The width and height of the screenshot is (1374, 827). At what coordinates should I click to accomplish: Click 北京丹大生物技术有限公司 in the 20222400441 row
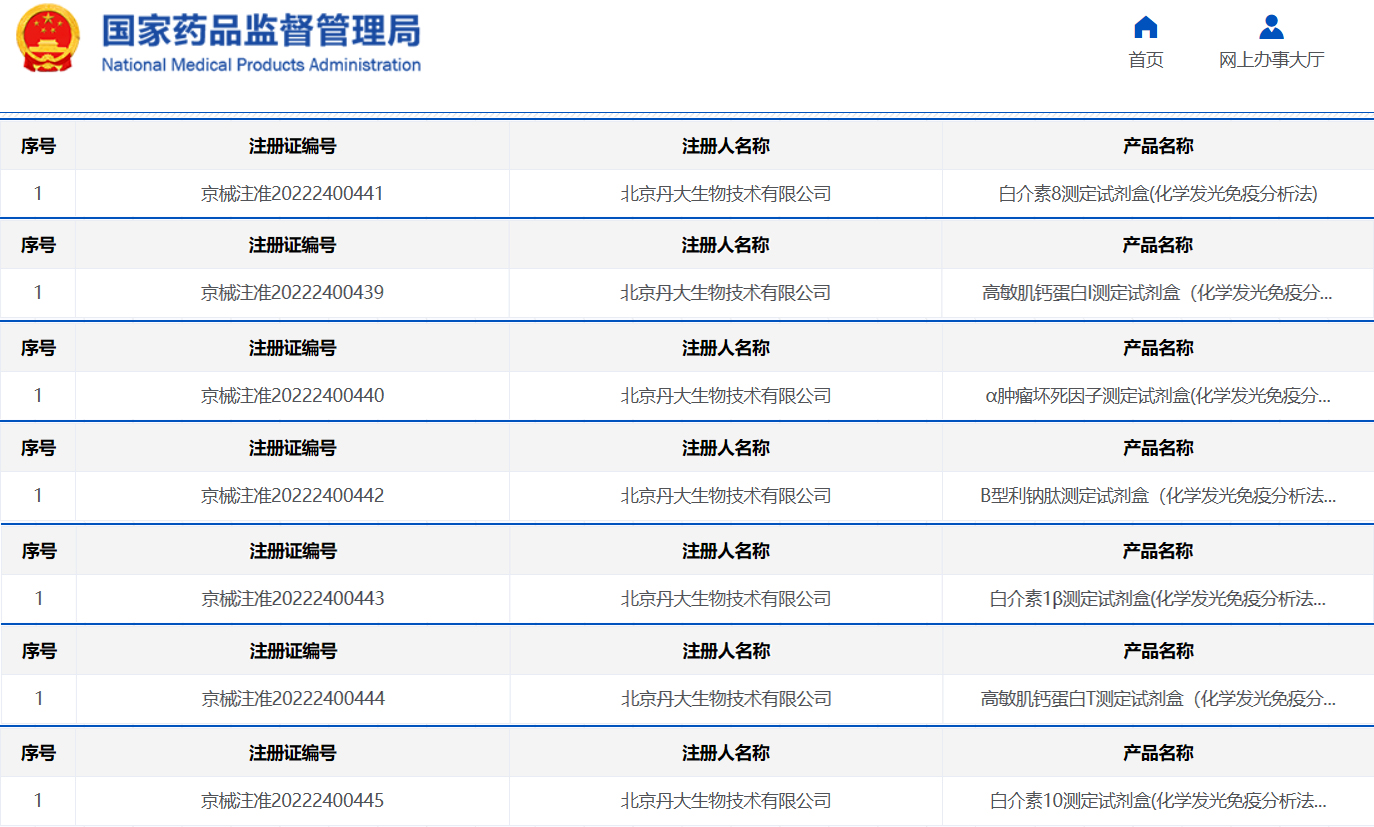click(726, 194)
